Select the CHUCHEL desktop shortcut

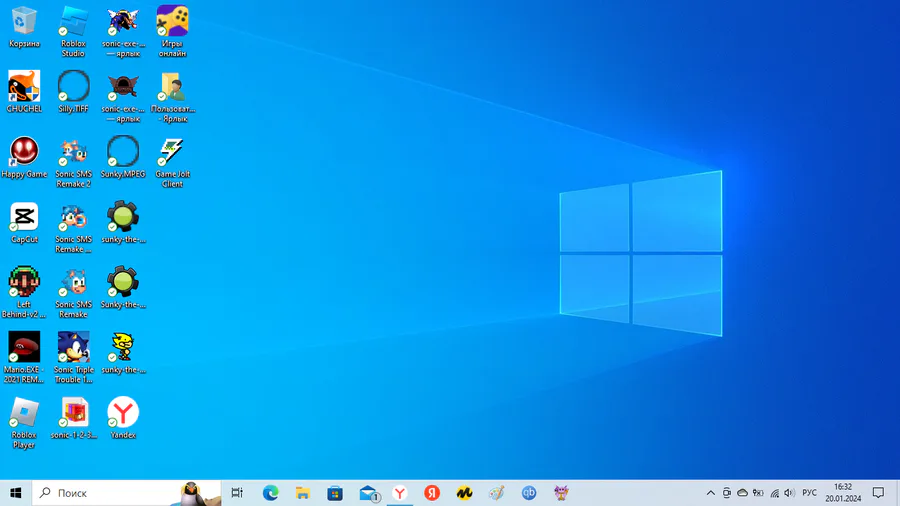tap(24, 92)
